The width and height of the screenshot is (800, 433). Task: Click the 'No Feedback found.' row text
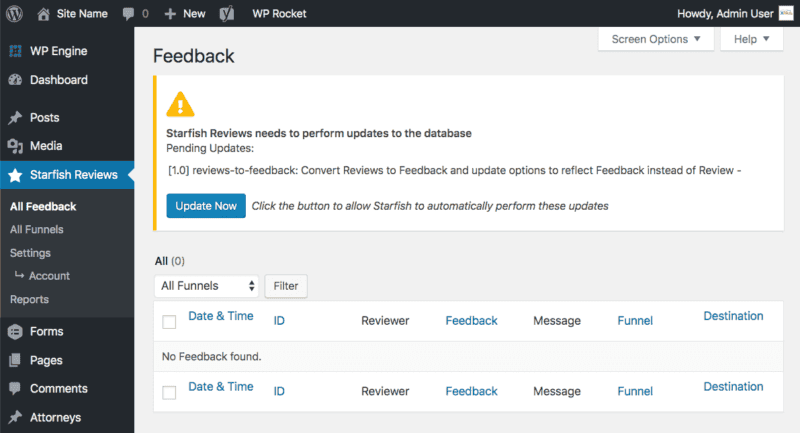(211, 356)
